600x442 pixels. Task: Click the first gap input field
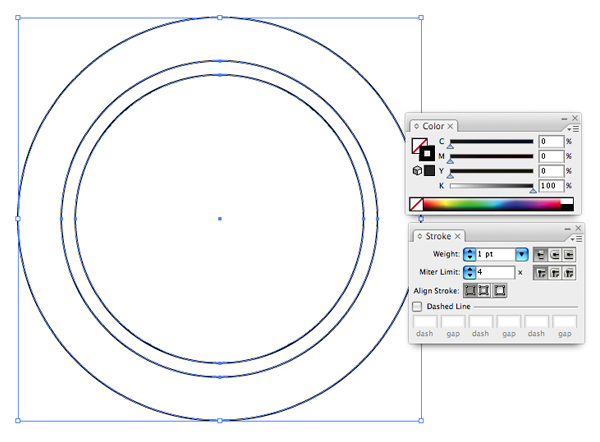tap(453, 321)
